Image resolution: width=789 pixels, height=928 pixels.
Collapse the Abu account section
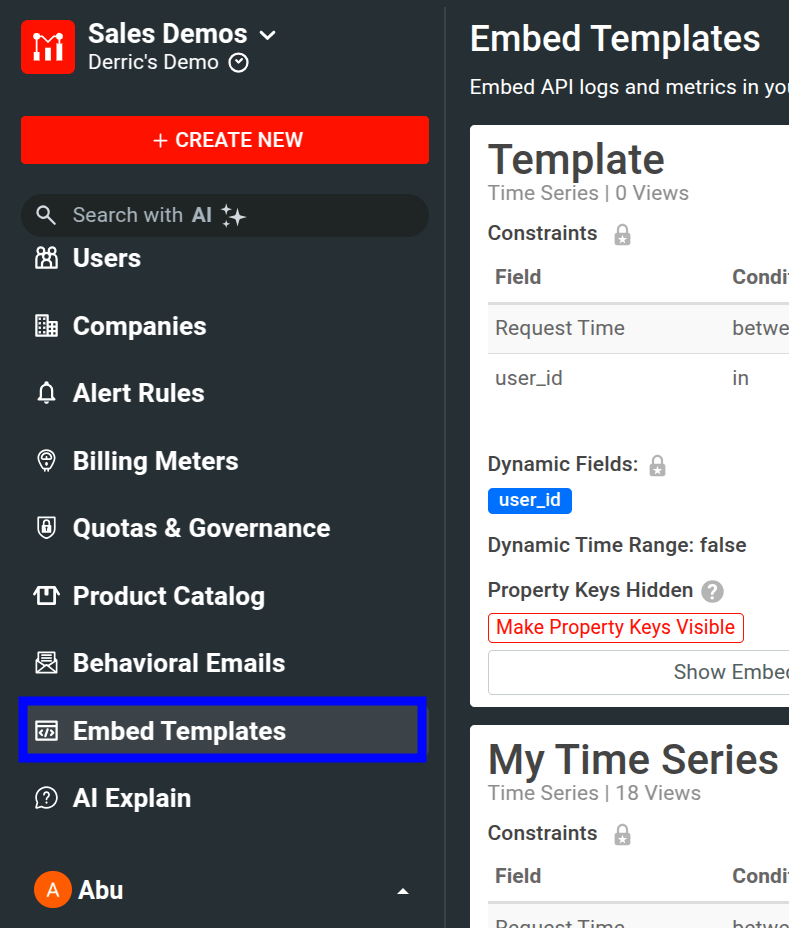(x=402, y=889)
